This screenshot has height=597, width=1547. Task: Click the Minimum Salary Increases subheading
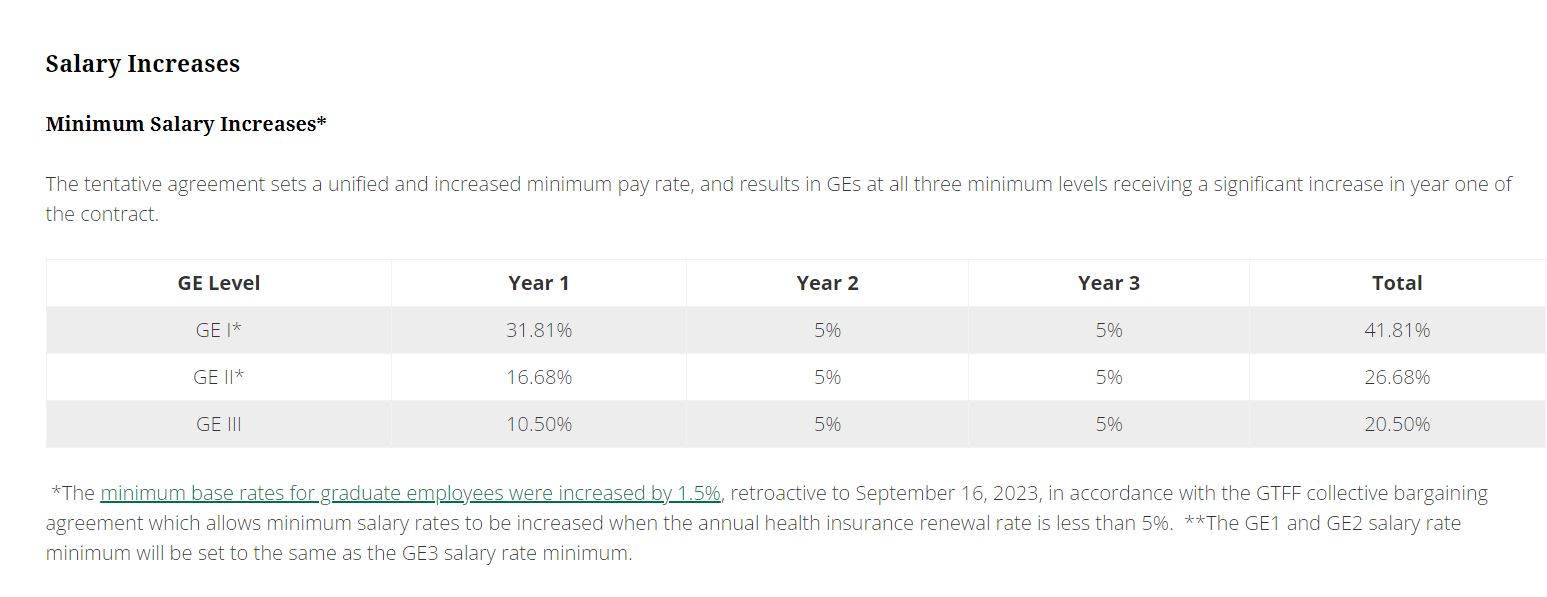(186, 124)
